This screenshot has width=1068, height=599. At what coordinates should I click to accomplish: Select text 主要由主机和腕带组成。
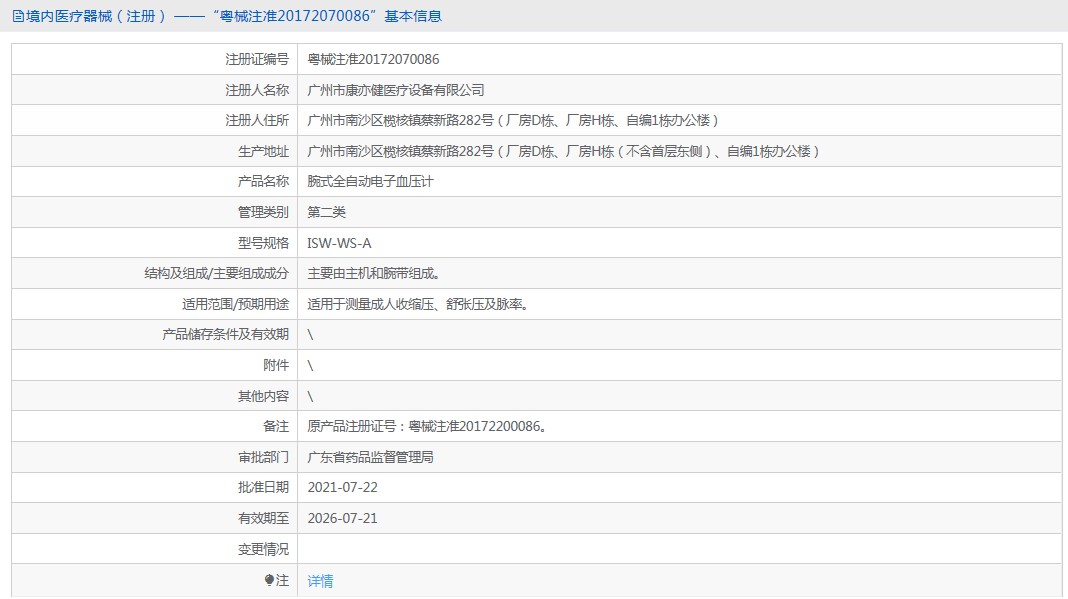[x=374, y=273]
